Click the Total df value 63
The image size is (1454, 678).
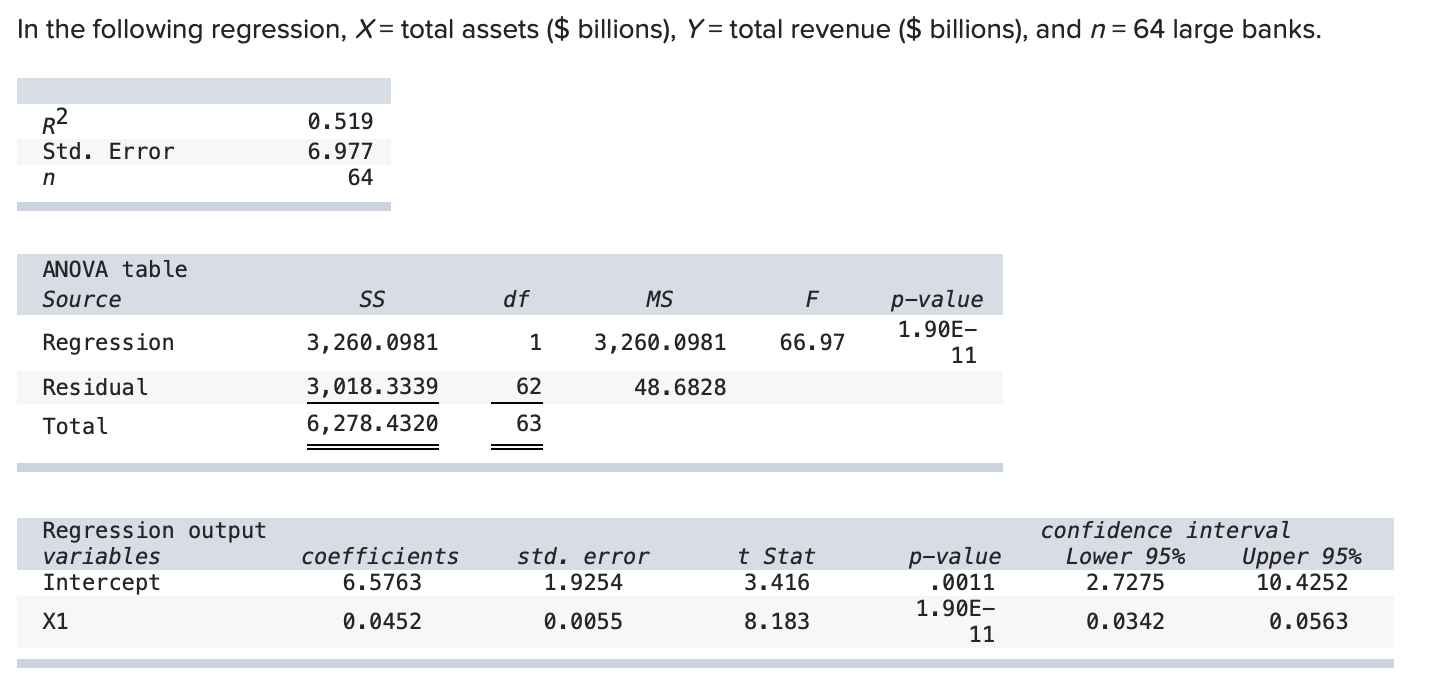pos(528,423)
